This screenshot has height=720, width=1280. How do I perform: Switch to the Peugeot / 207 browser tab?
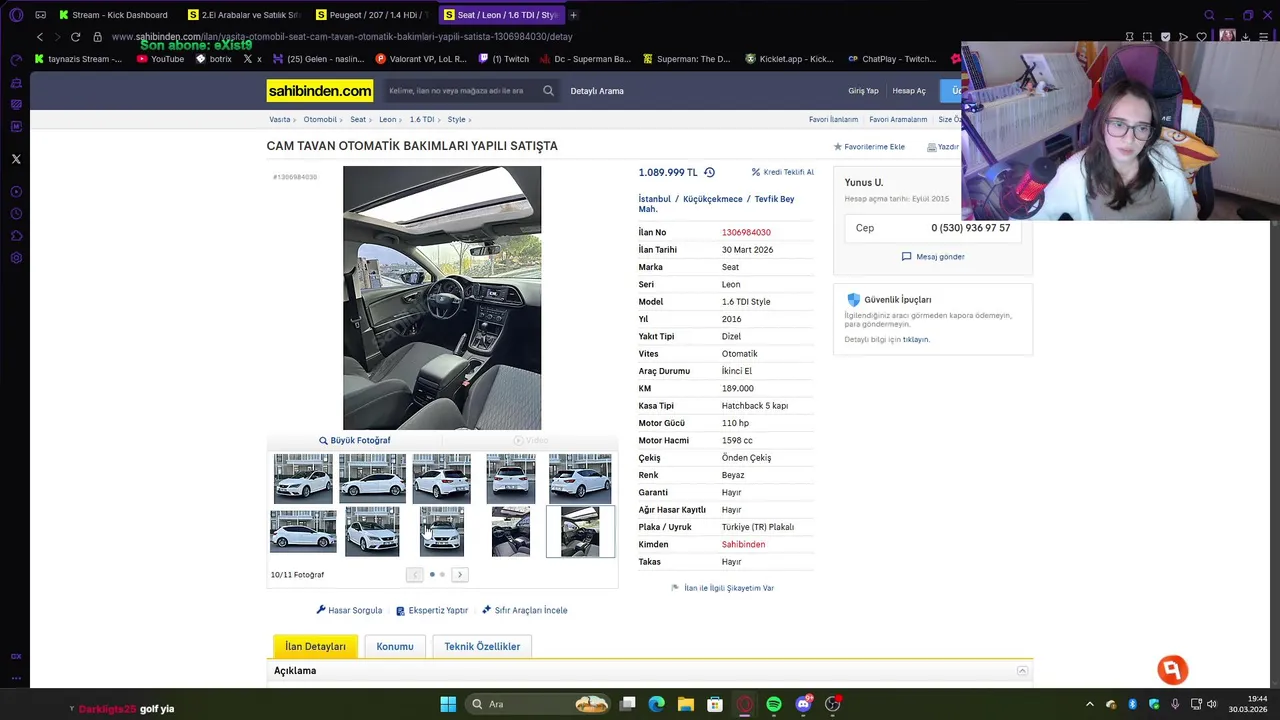(372, 15)
